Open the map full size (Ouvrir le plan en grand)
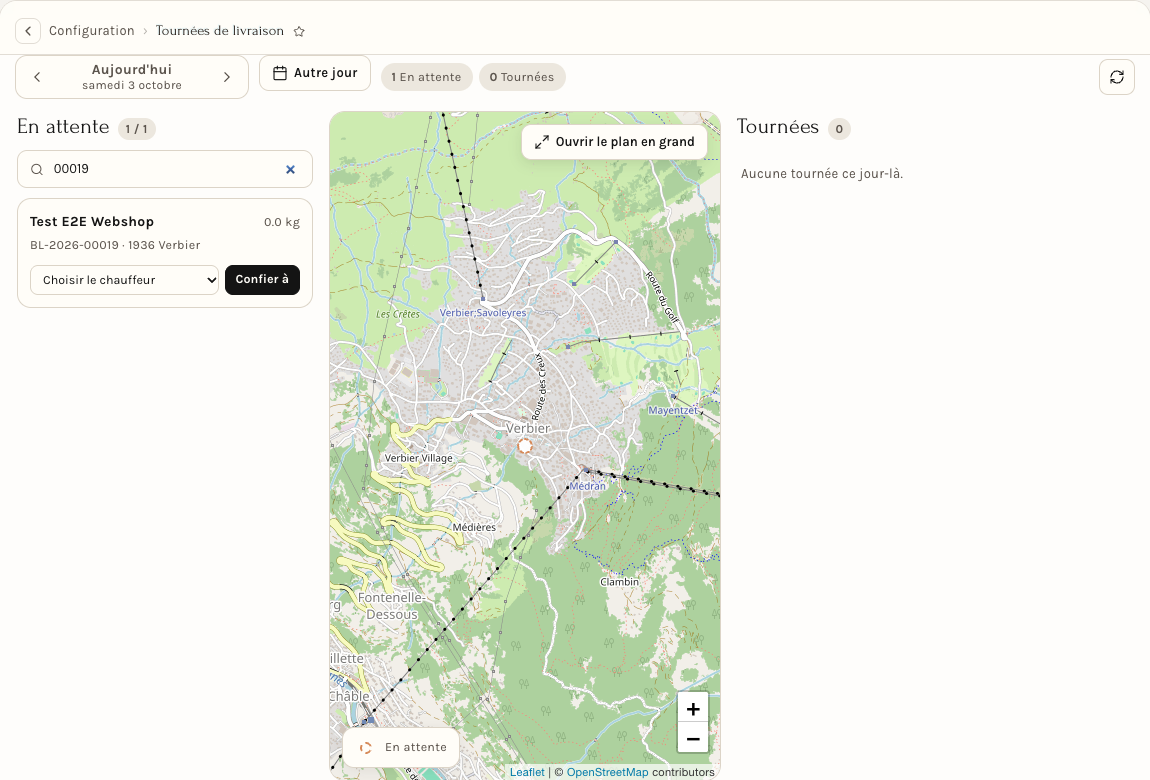 click(x=615, y=141)
